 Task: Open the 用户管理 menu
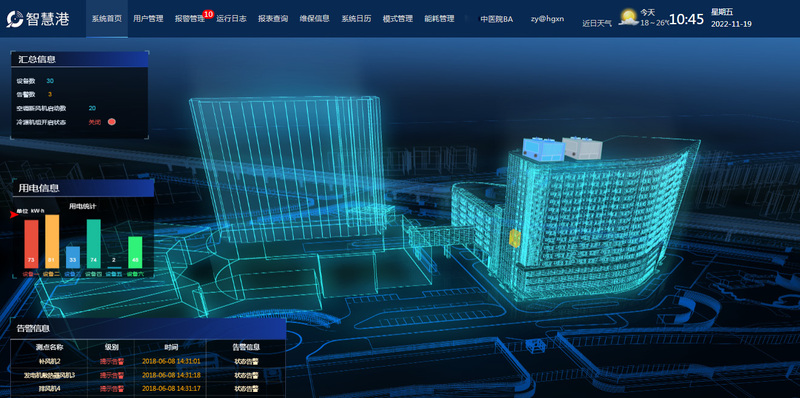[x=148, y=19]
